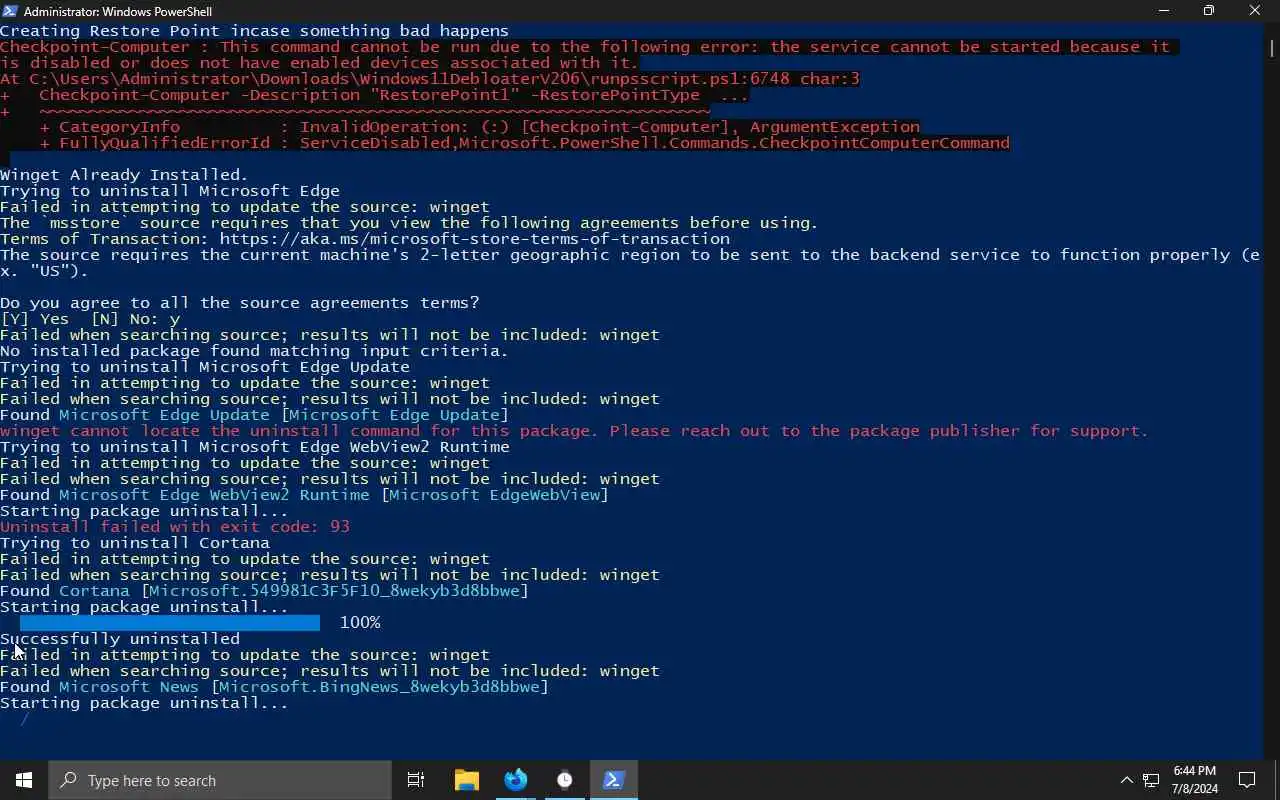
Task: Open Task View from the taskbar
Action: coord(416,780)
